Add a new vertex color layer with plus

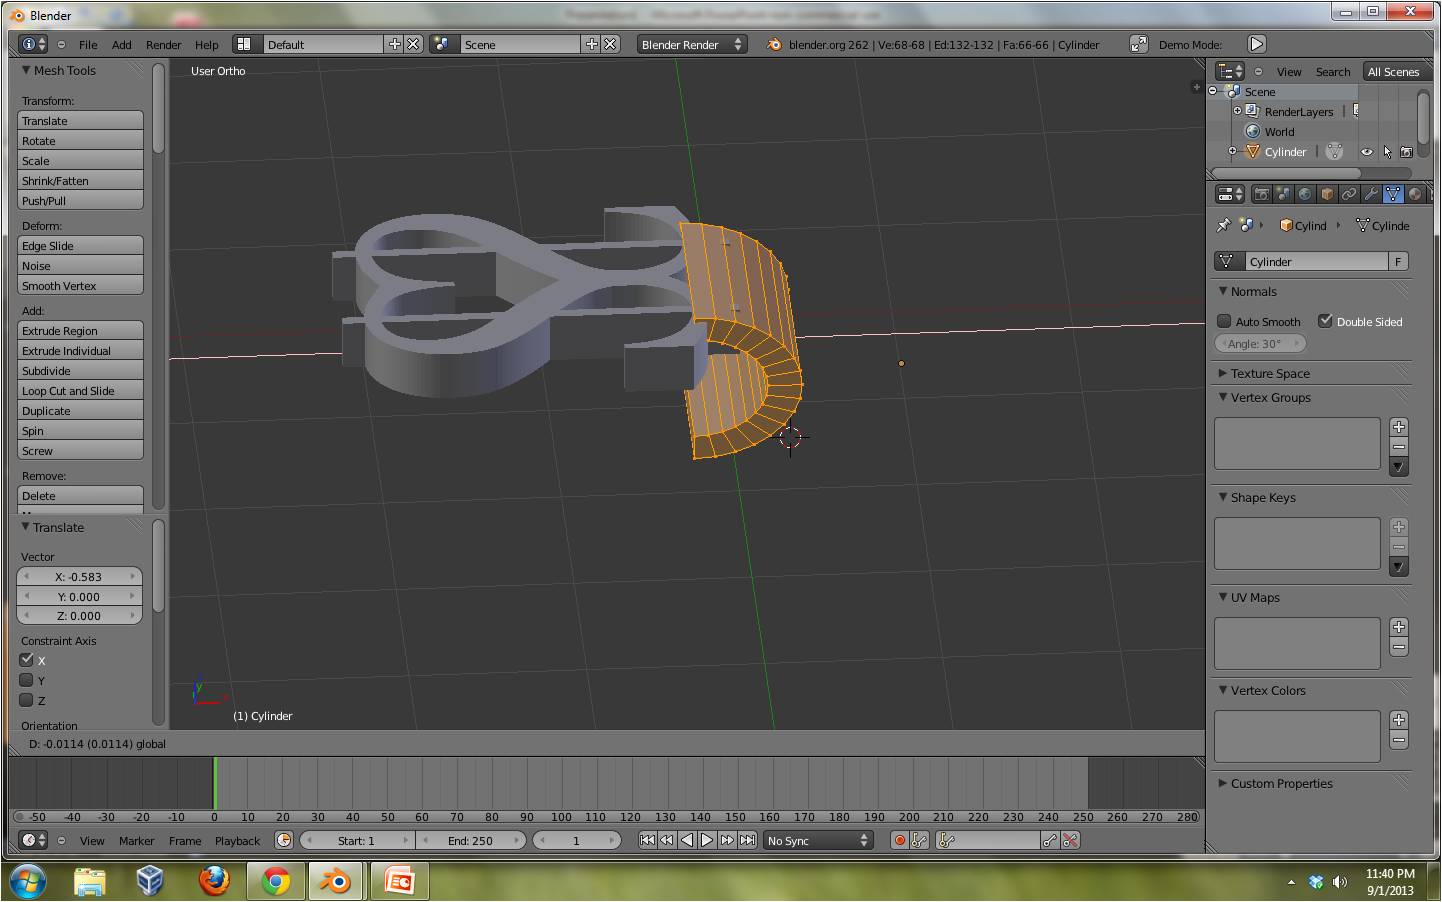point(1399,720)
